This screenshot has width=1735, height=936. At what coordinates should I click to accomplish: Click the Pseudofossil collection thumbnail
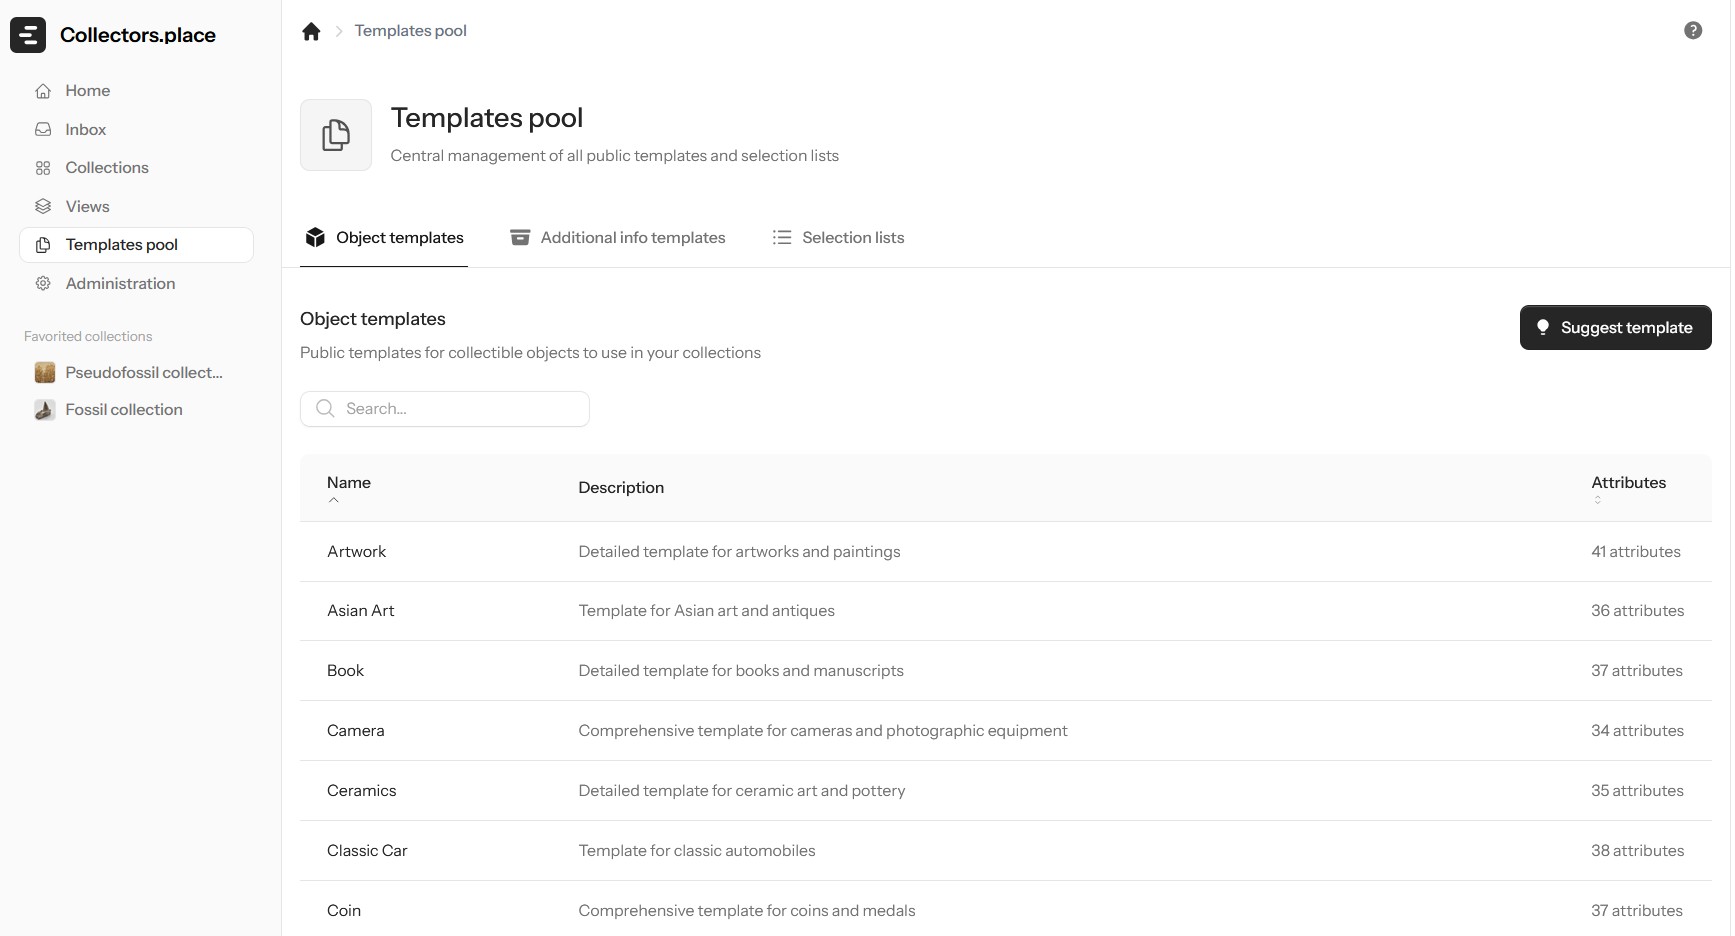point(45,373)
